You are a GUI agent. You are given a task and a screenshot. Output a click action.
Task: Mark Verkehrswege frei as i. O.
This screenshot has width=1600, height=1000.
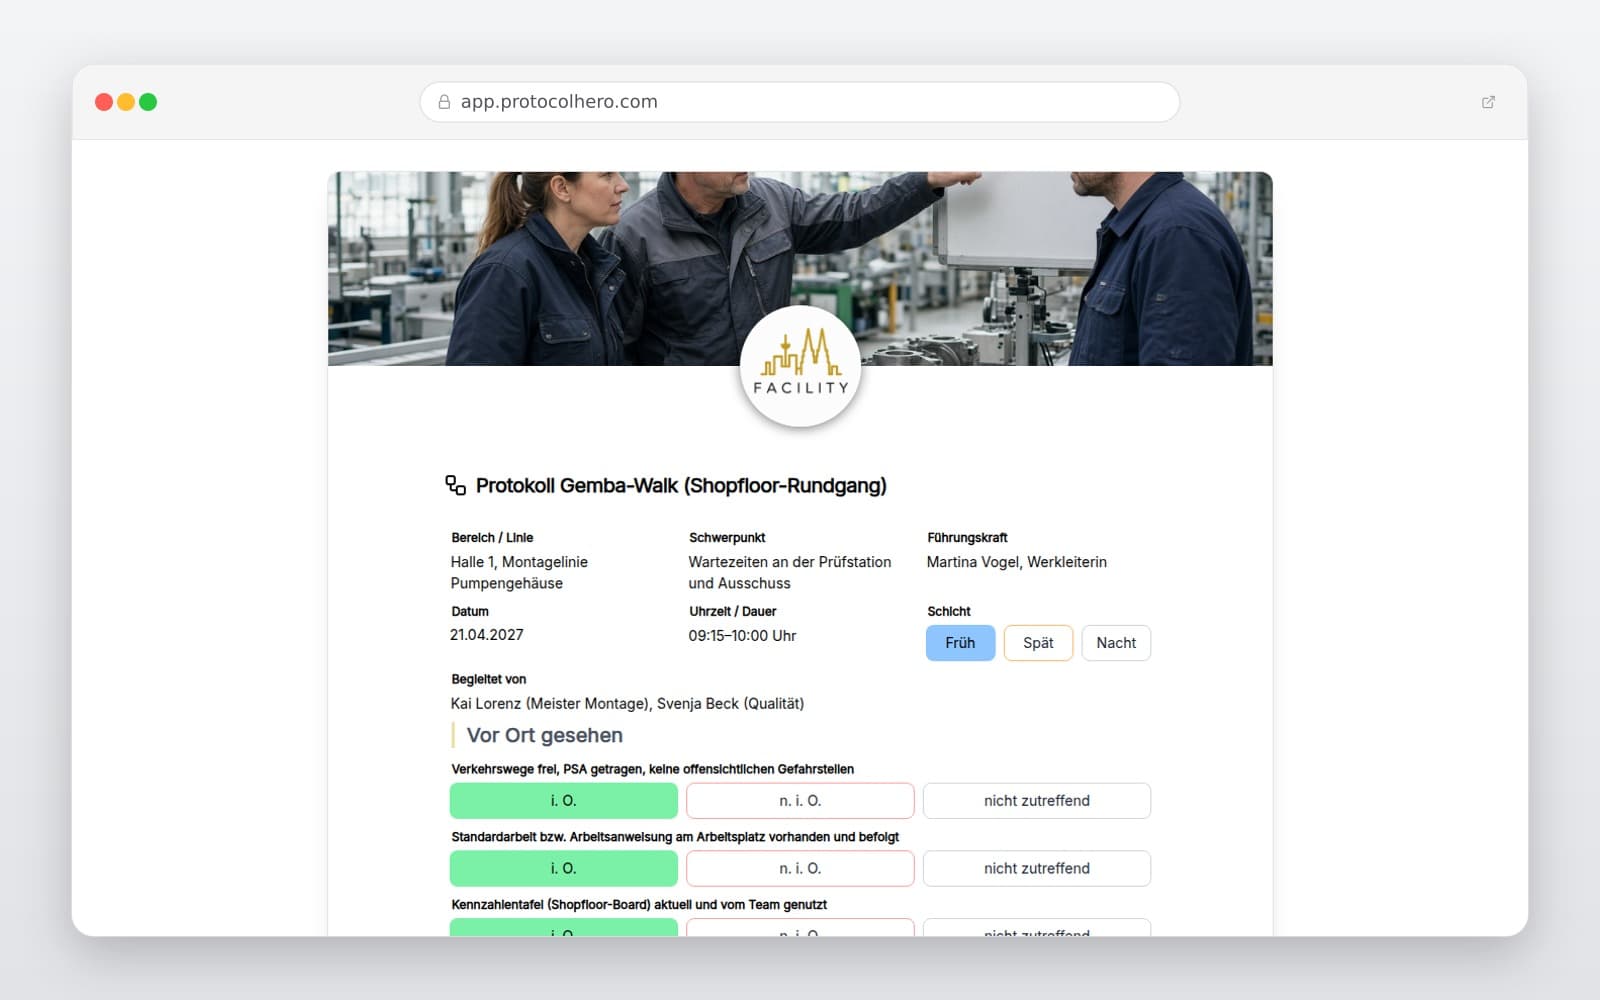(x=564, y=801)
